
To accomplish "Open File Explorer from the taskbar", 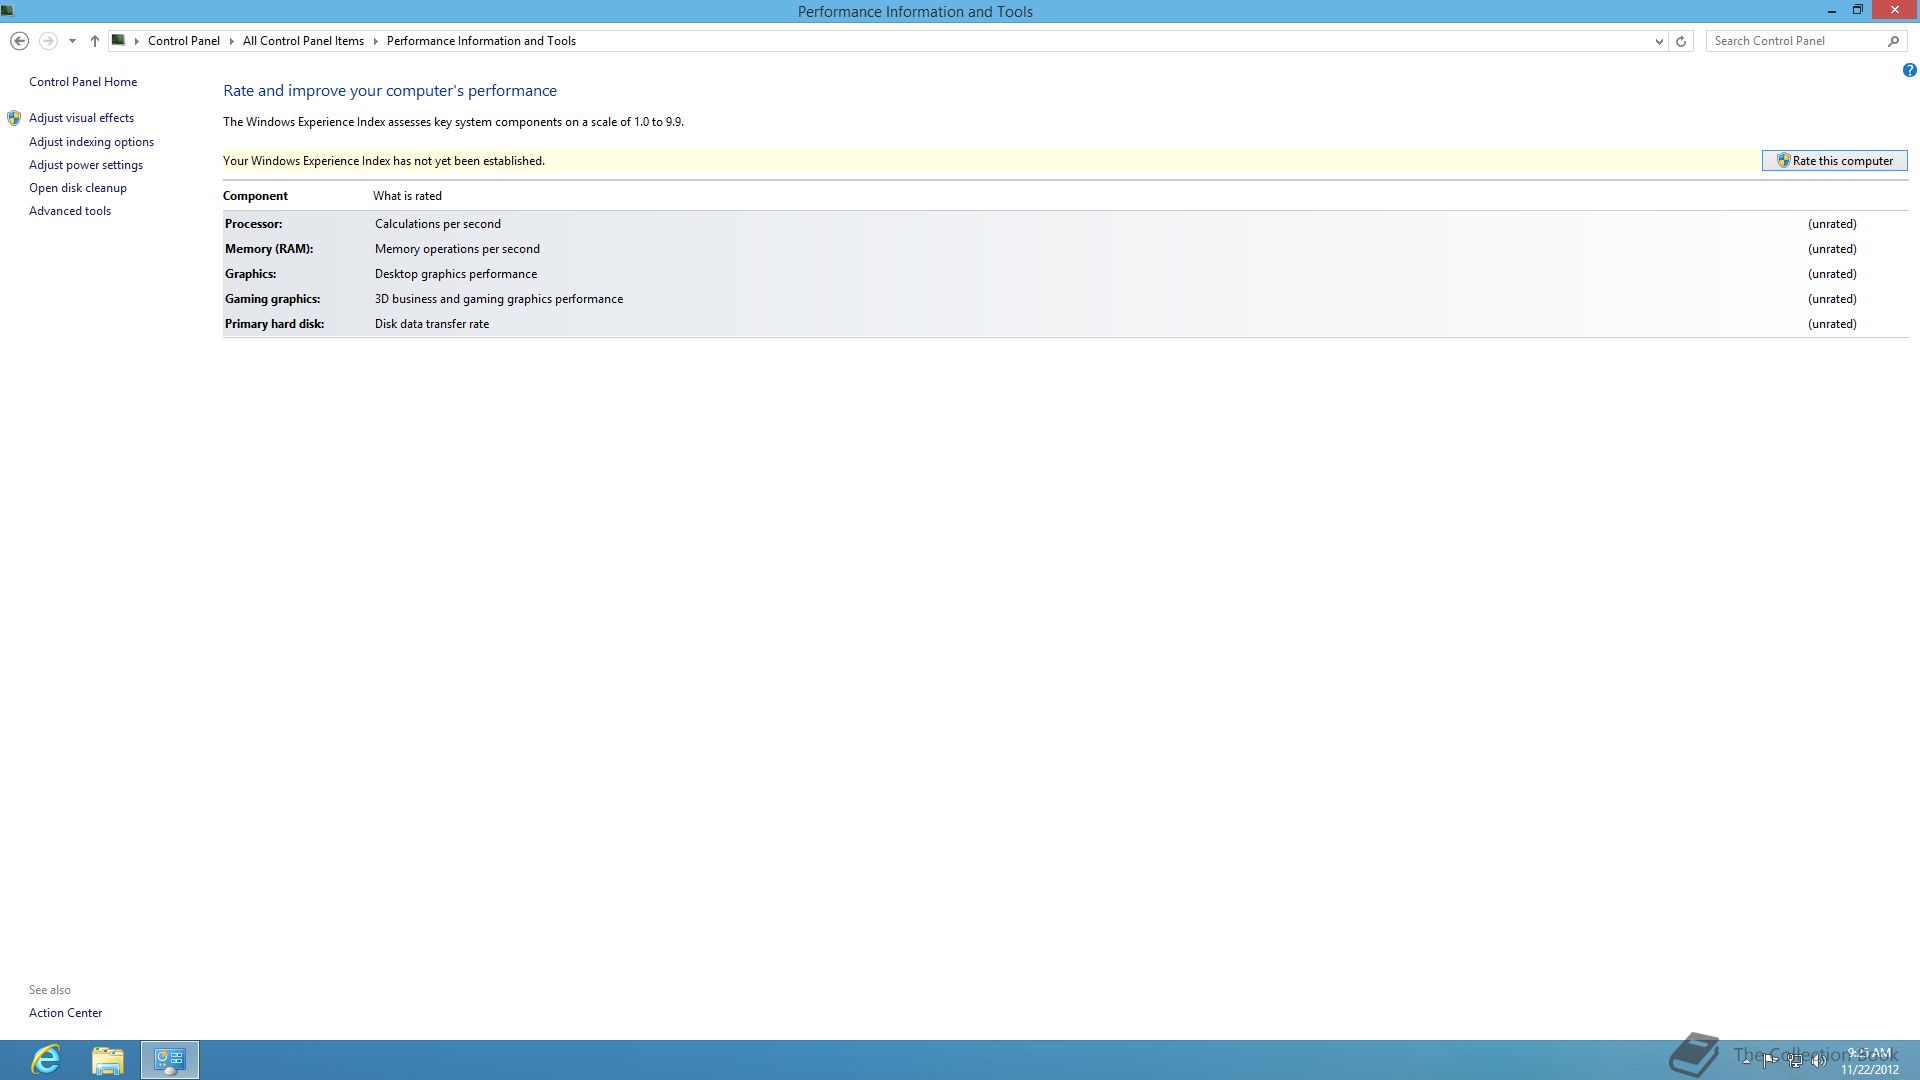I will point(107,1060).
